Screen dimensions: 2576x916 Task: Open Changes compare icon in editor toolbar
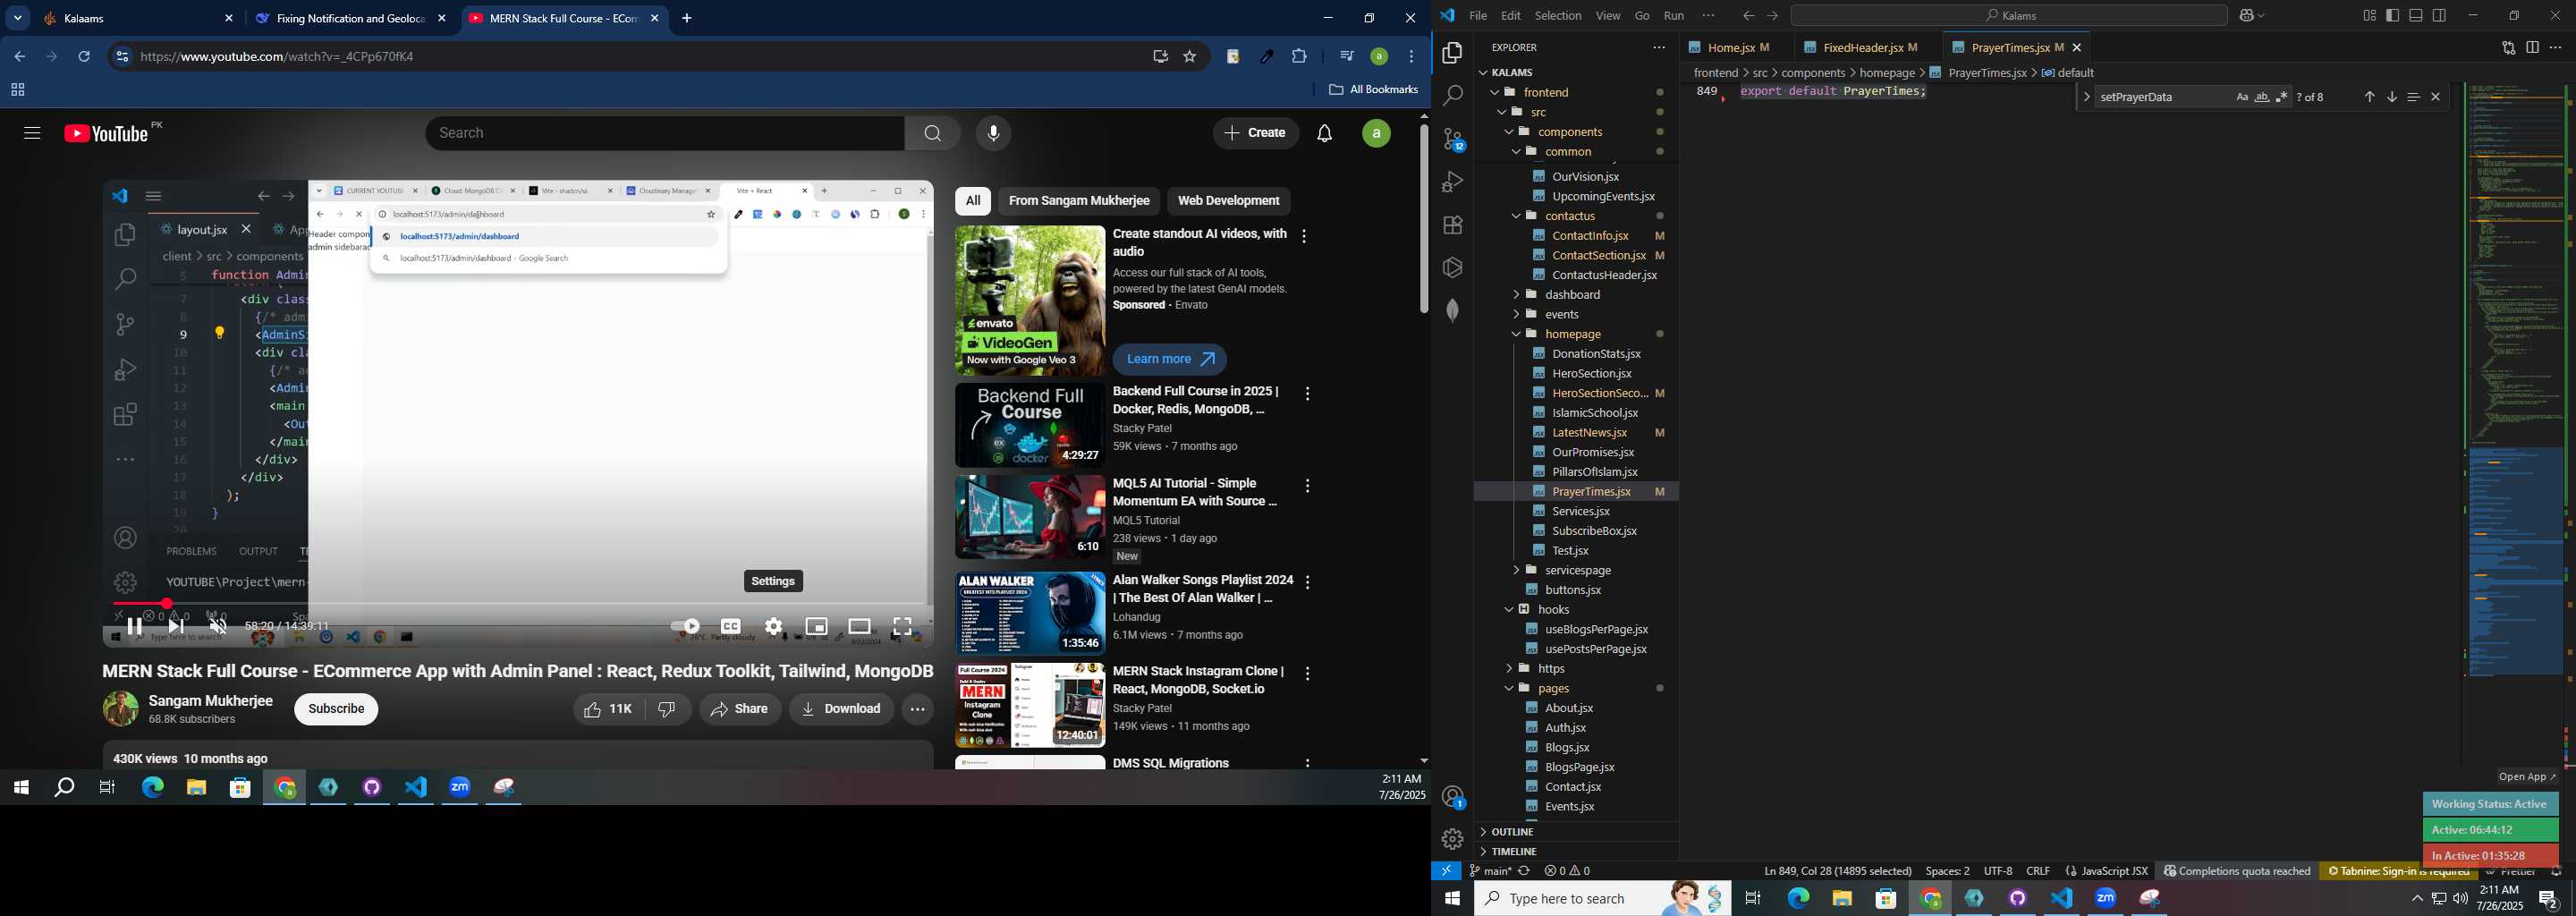(2508, 48)
